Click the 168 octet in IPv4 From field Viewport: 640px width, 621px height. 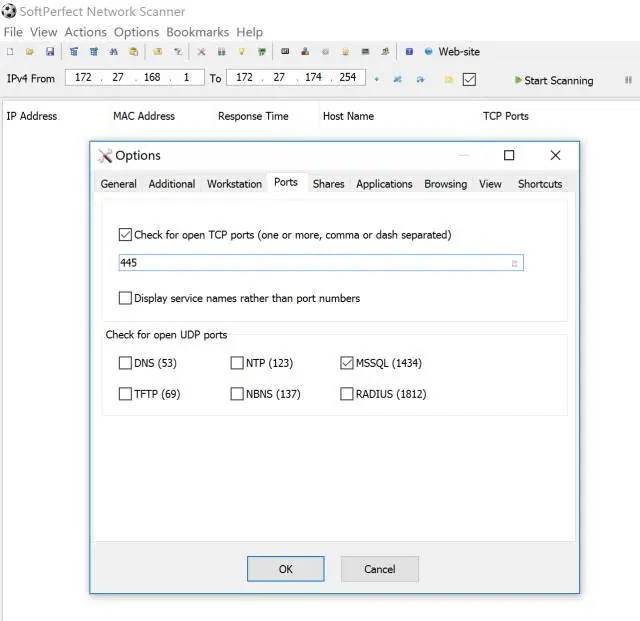[x=152, y=77]
